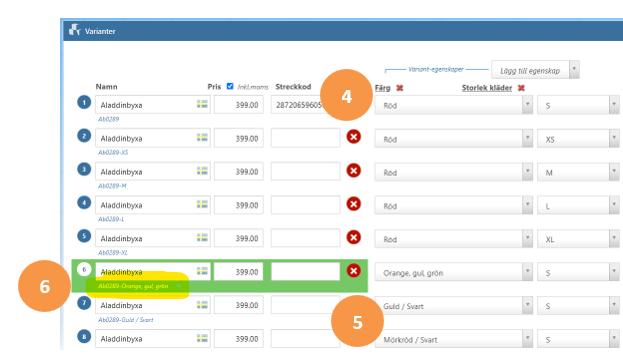This screenshot has height=361, width=623.
Task: Click the Streckkod column header
Action: click(x=293, y=87)
